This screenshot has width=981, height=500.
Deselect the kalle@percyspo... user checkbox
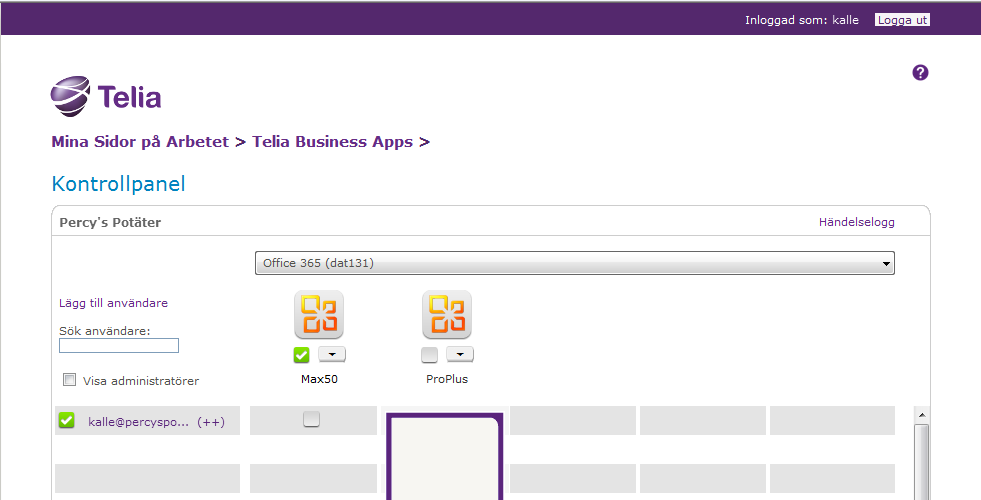click(x=66, y=421)
